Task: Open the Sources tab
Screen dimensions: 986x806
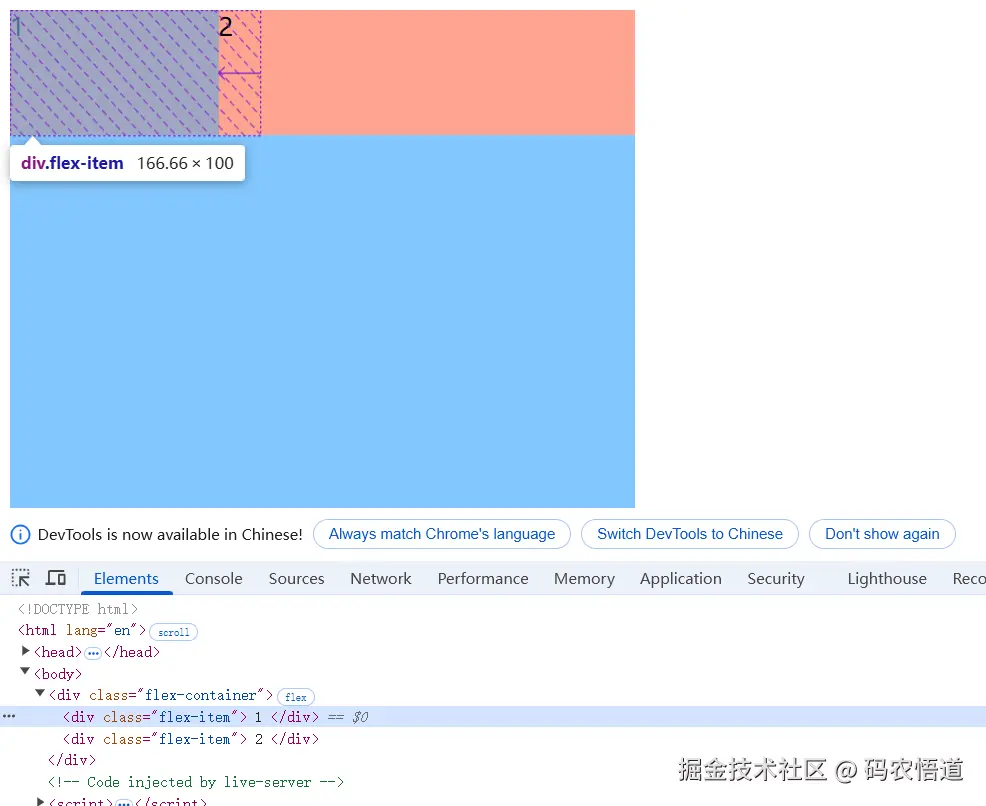Action: pos(296,578)
